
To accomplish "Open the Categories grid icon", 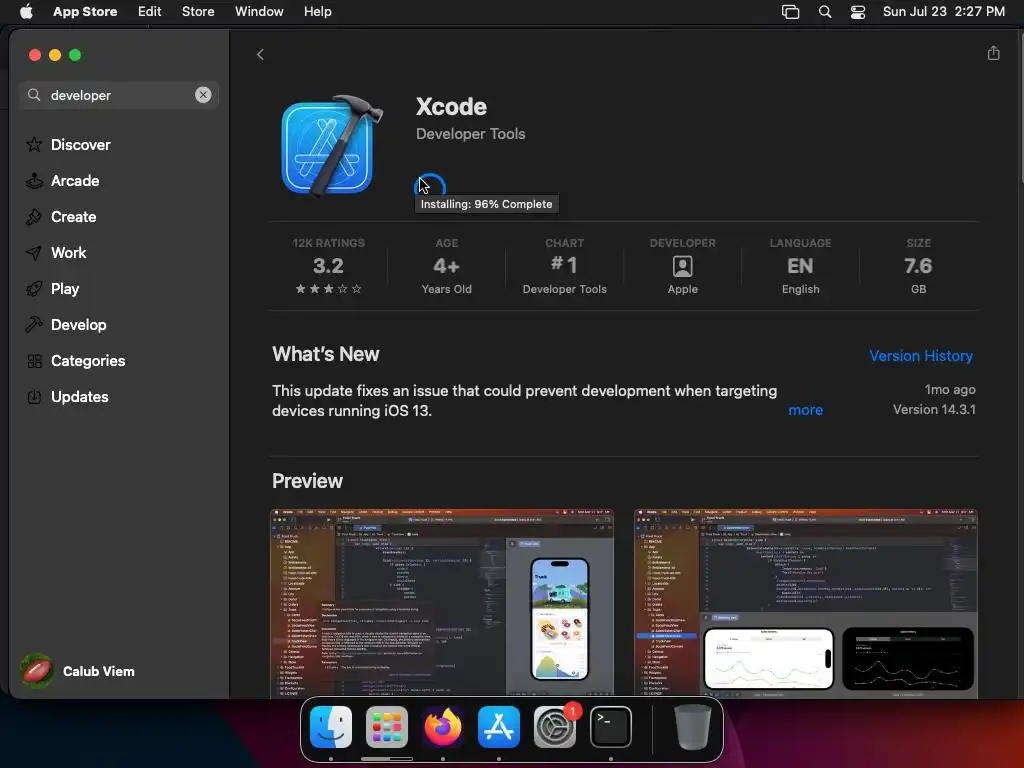I will [34, 360].
